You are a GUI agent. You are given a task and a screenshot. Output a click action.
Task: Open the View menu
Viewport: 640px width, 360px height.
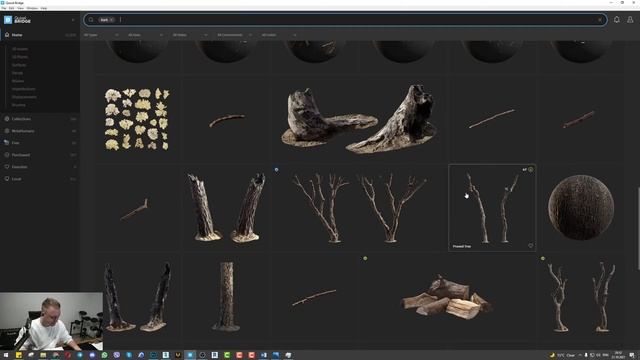point(20,8)
